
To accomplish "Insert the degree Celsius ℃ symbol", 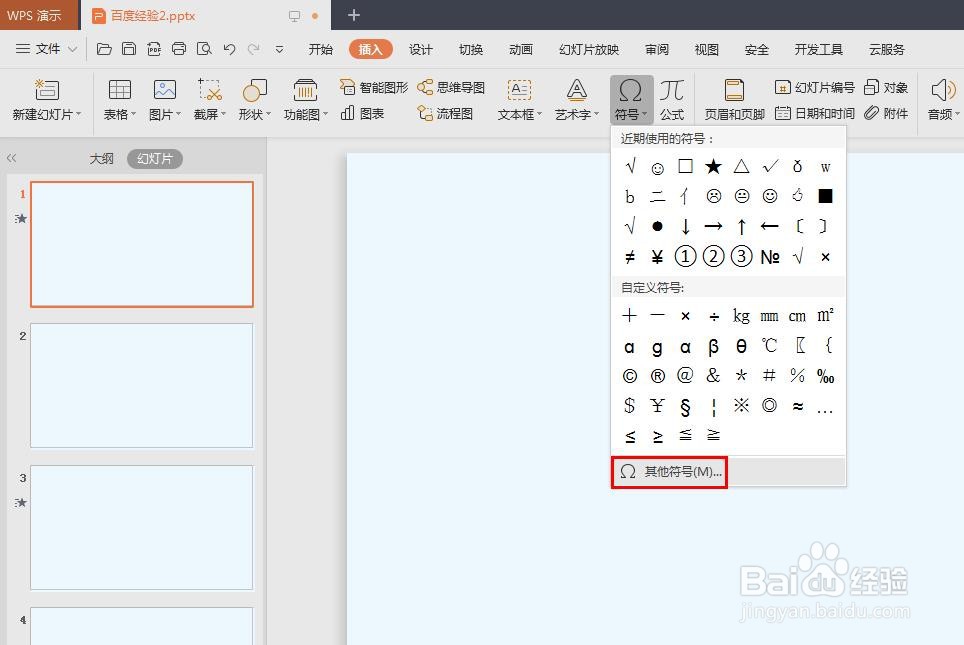I will pos(770,346).
